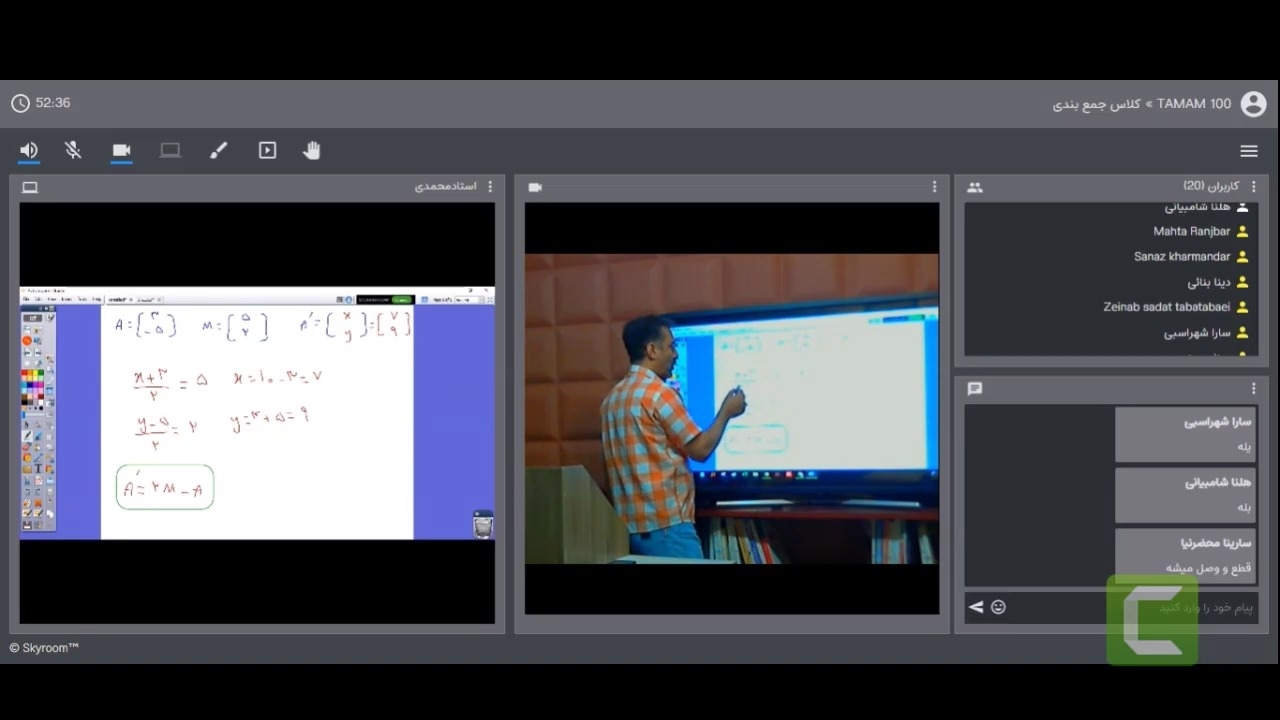Open the chat panel options menu
Image resolution: width=1280 pixels, height=720 pixels.
1253,389
